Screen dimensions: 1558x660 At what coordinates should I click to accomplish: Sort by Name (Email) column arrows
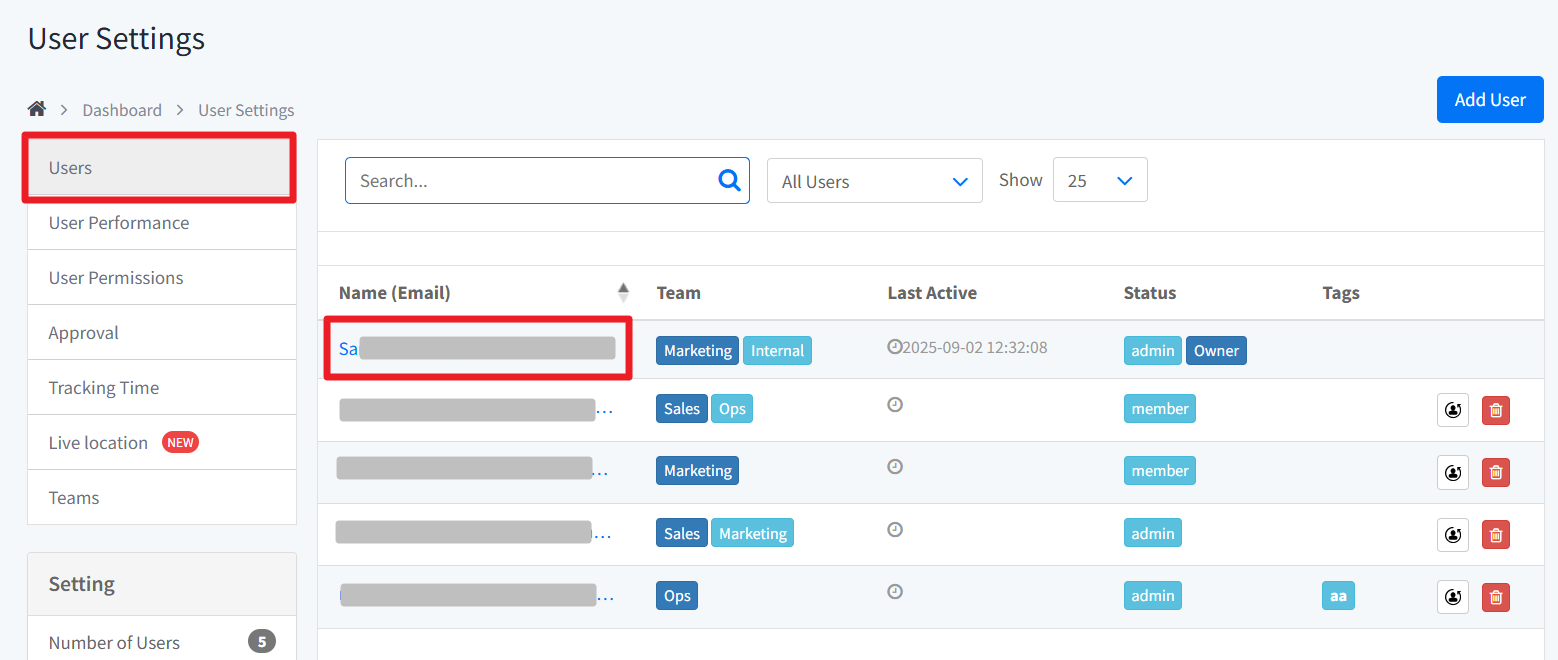click(623, 293)
